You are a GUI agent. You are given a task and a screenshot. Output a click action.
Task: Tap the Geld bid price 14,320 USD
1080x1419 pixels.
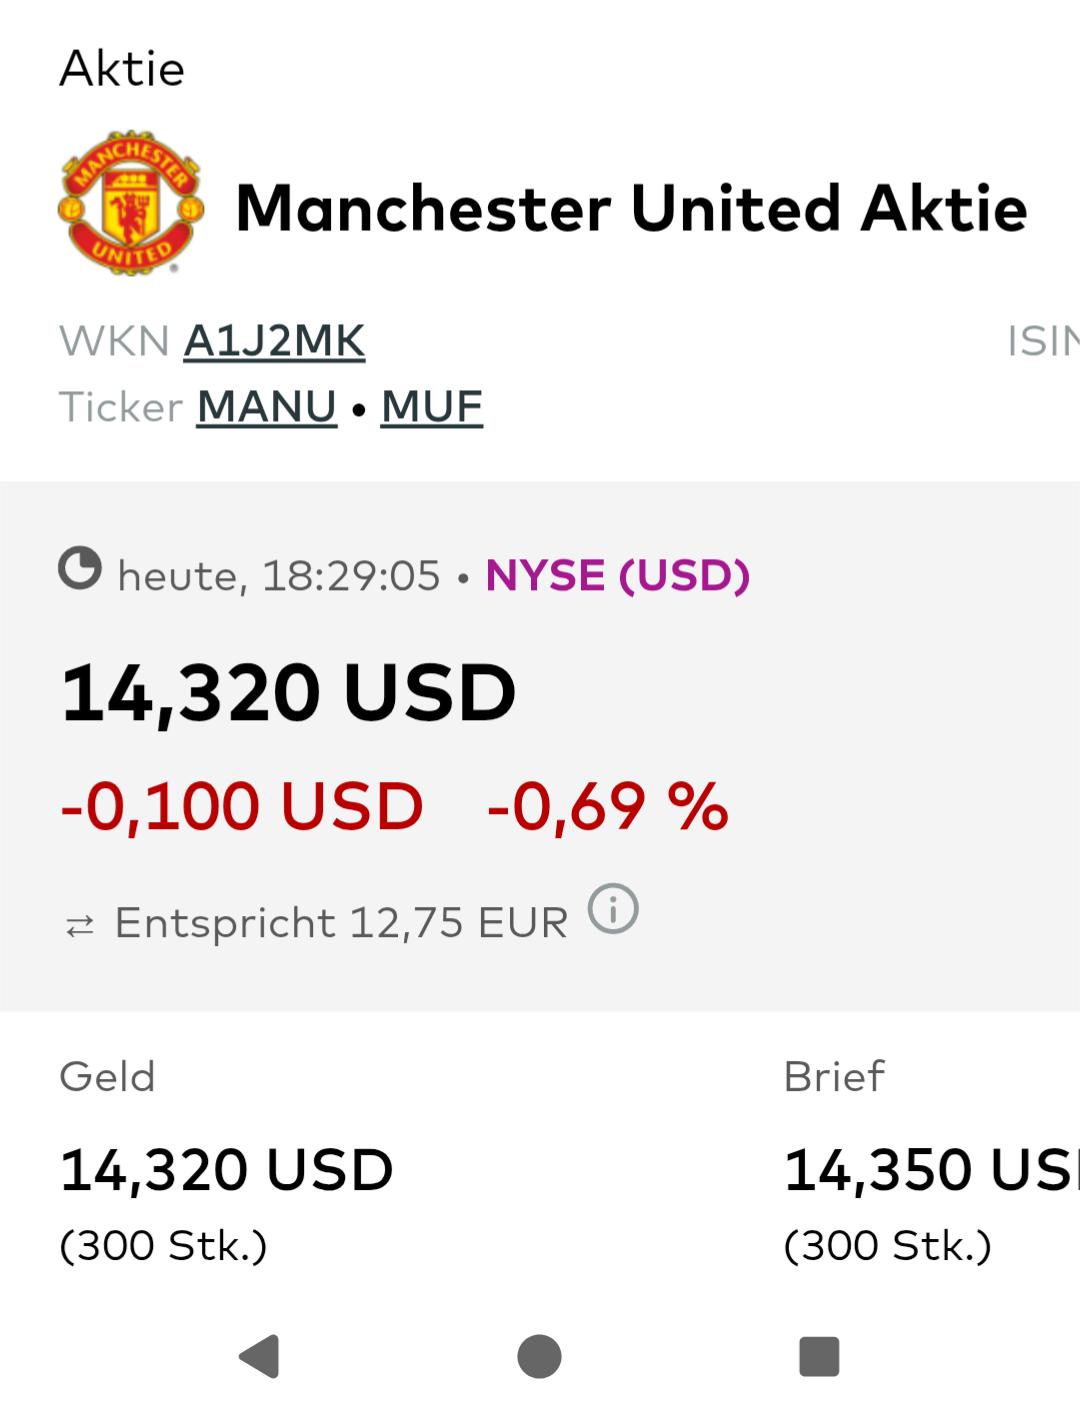227,1170
